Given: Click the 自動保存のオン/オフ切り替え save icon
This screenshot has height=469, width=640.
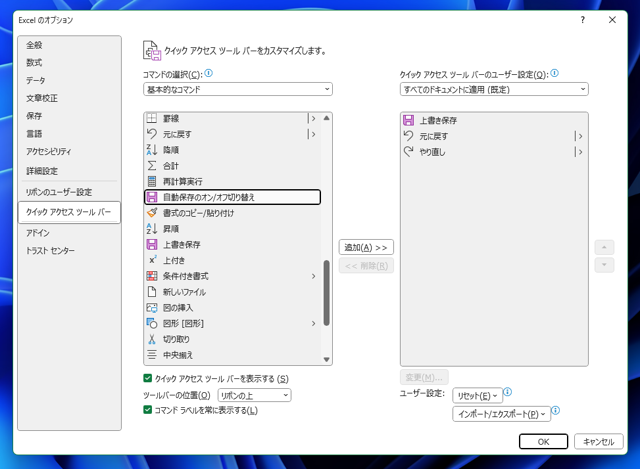Looking at the screenshot, I should tap(152, 197).
